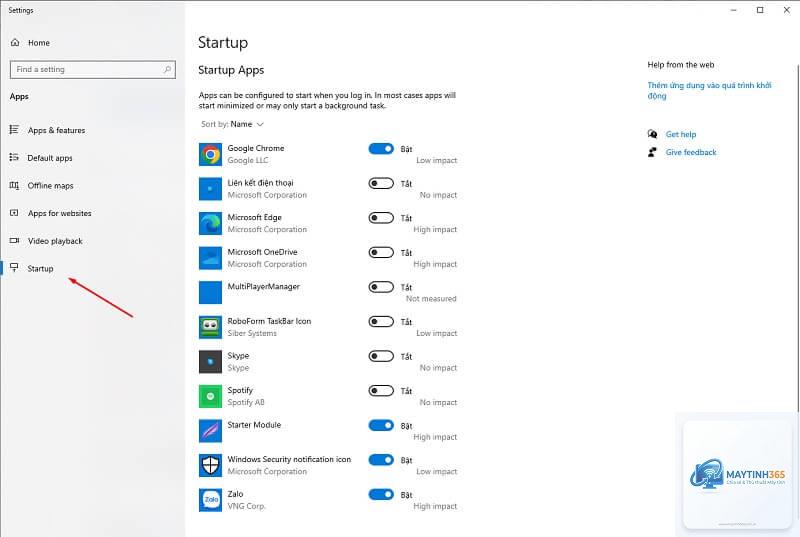Open the Give feedback link
Viewport: 800px width, 537px height.
691,152
